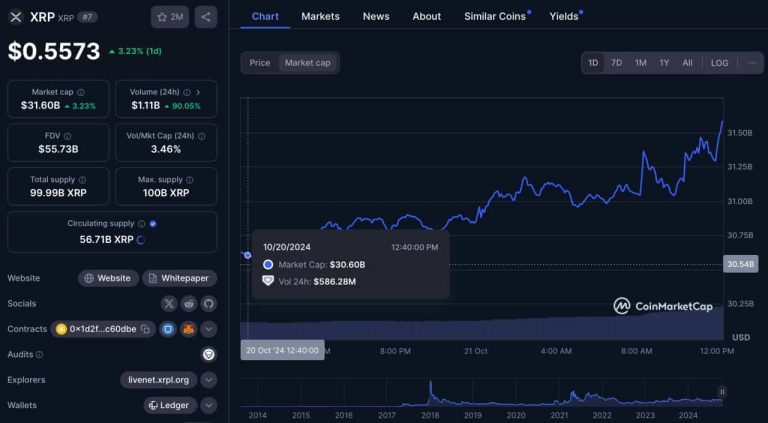Click the shield wallet icon in Contracts
Screen dimensions: 768x423
coord(168,329)
